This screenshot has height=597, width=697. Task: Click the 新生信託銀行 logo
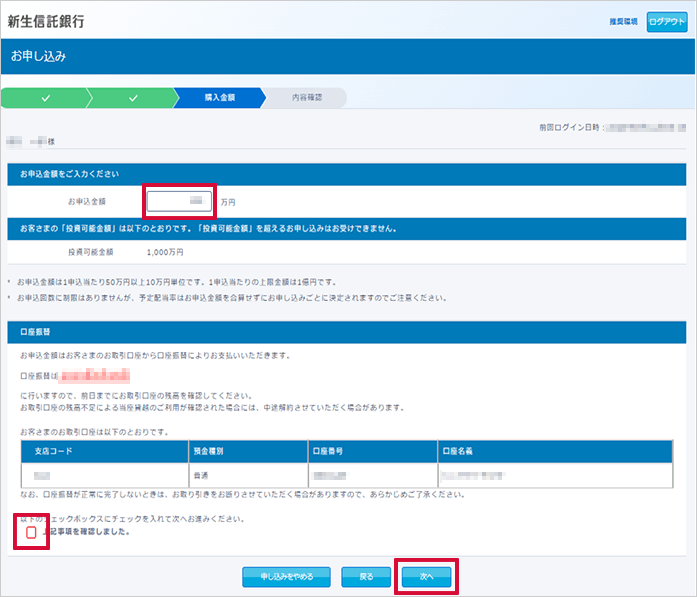pos(46,21)
